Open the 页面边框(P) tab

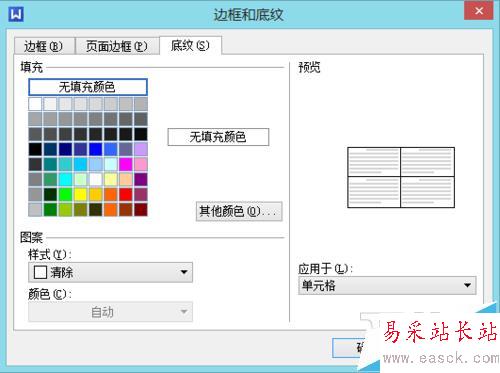[x=117, y=46]
